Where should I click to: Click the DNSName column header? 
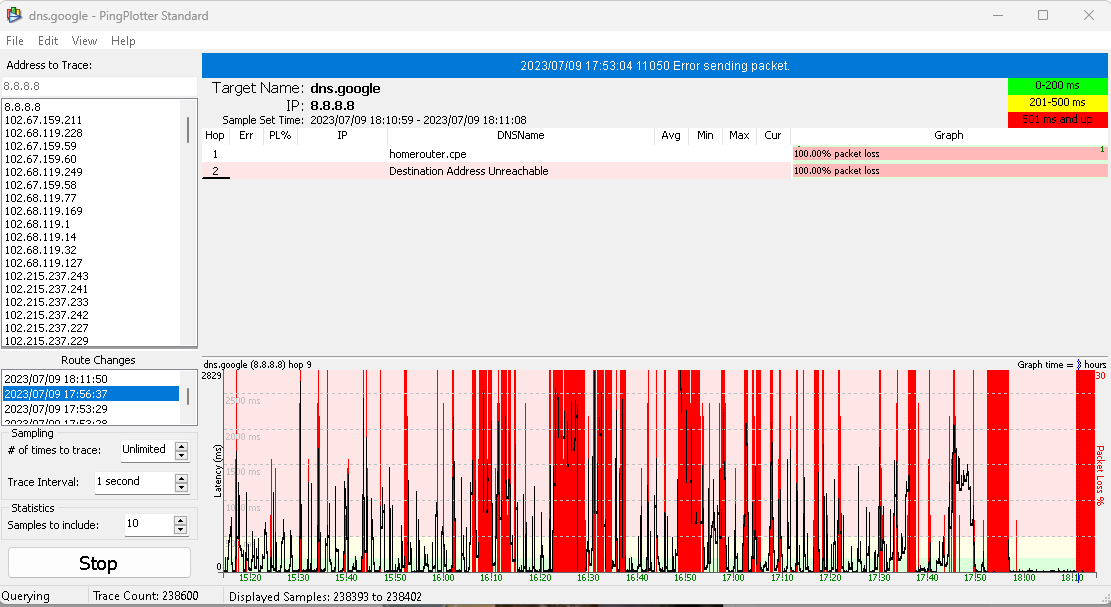pos(521,135)
